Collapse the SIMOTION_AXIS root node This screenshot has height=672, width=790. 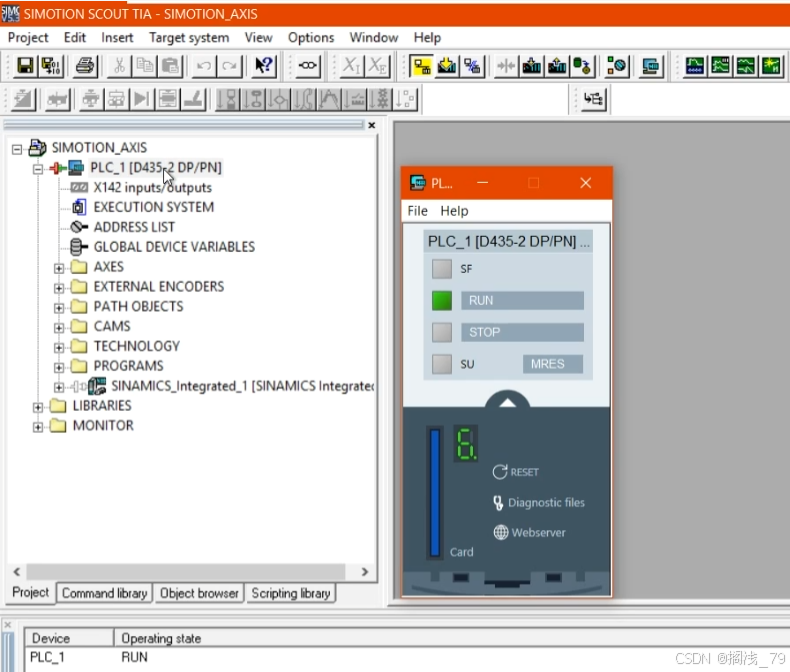tap(17, 149)
